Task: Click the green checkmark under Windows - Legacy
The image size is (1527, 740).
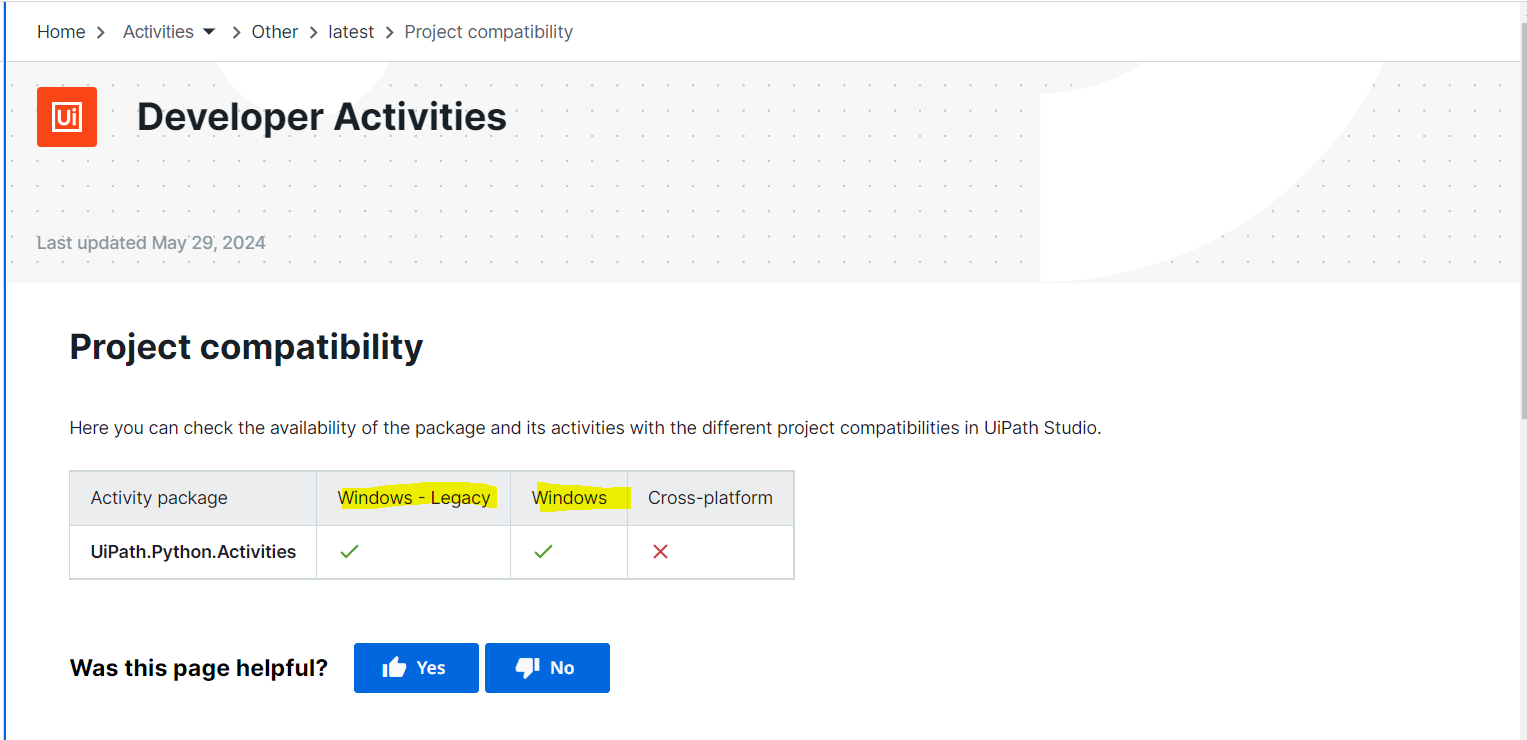Action: tap(349, 551)
